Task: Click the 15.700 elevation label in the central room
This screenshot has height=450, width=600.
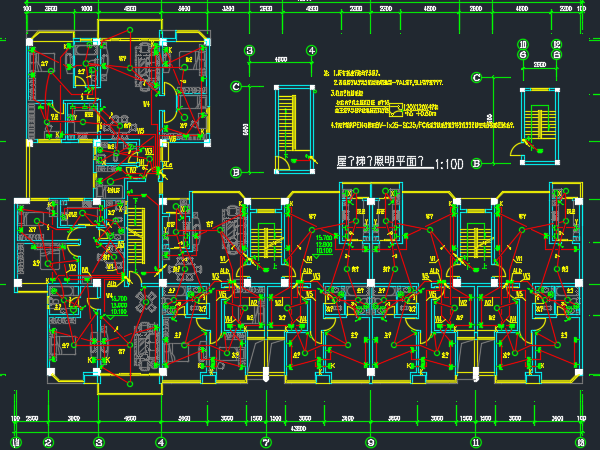Action: pos(324,238)
